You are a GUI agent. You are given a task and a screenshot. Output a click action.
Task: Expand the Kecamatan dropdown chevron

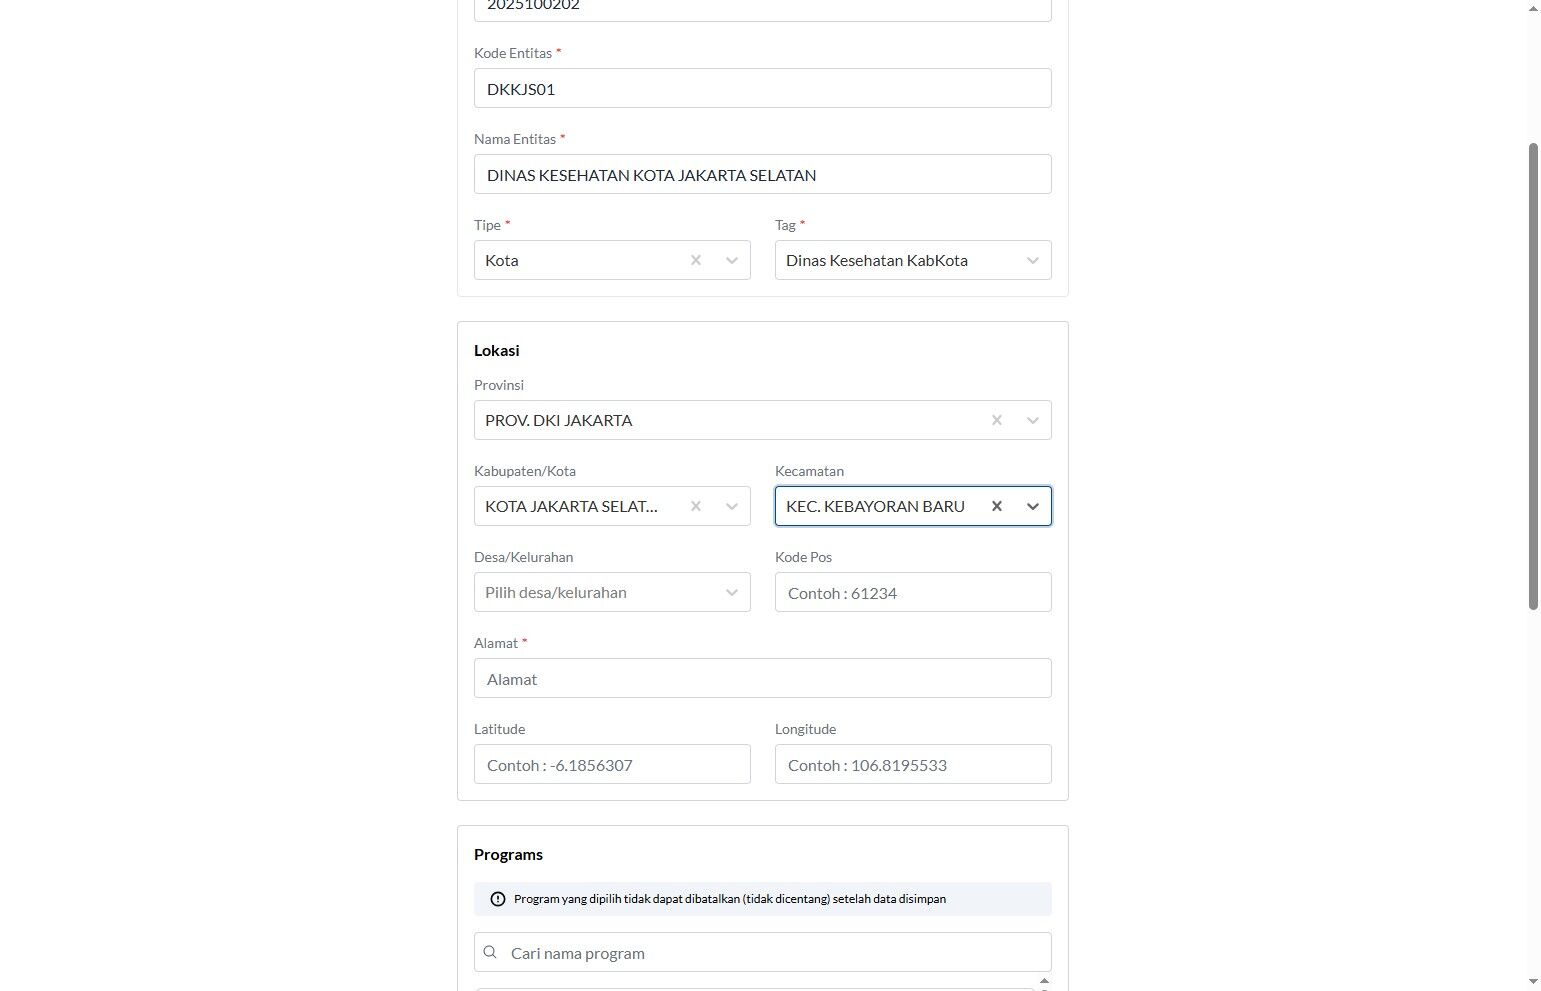point(1033,506)
